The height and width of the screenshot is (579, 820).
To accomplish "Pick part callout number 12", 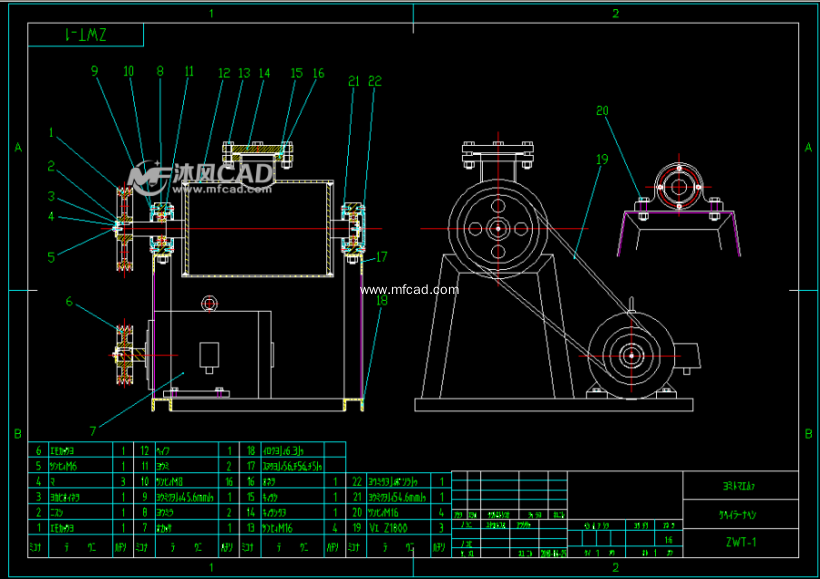I will [224, 73].
